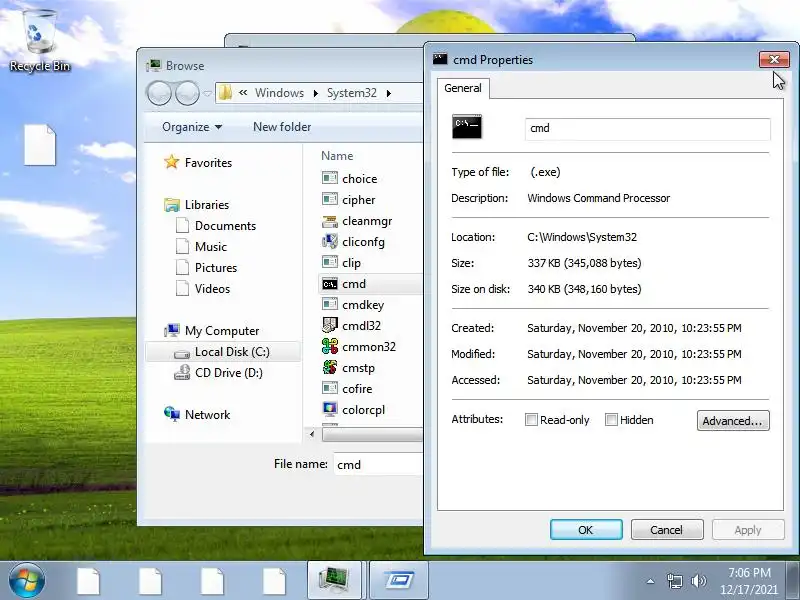Viewport: 800px width, 600px height.
Task: Open the volume speaker tray icon
Action: (698, 581)
